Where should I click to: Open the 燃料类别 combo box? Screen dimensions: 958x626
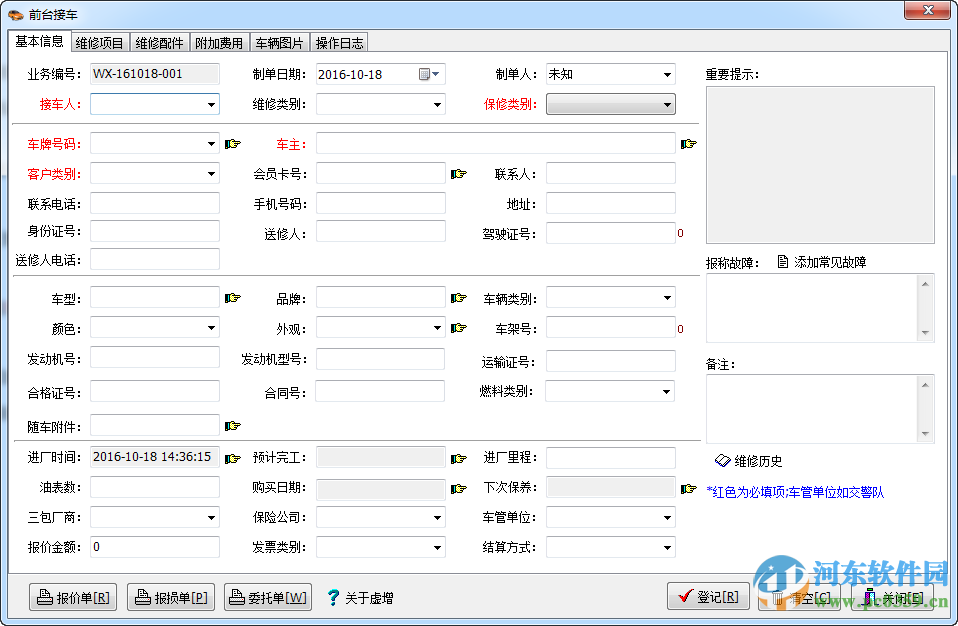pyautogui.click(x=665, y=391)
